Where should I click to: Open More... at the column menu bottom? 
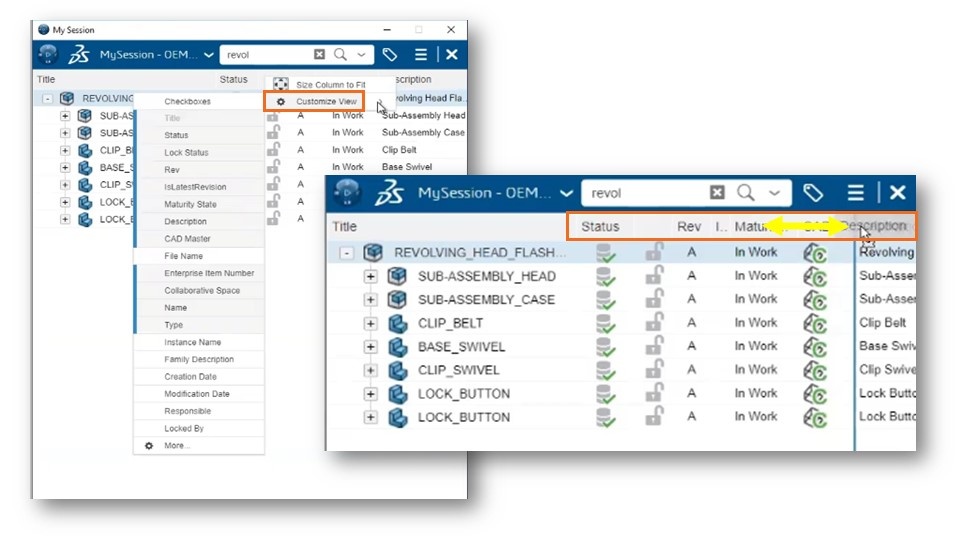(199, 446)
